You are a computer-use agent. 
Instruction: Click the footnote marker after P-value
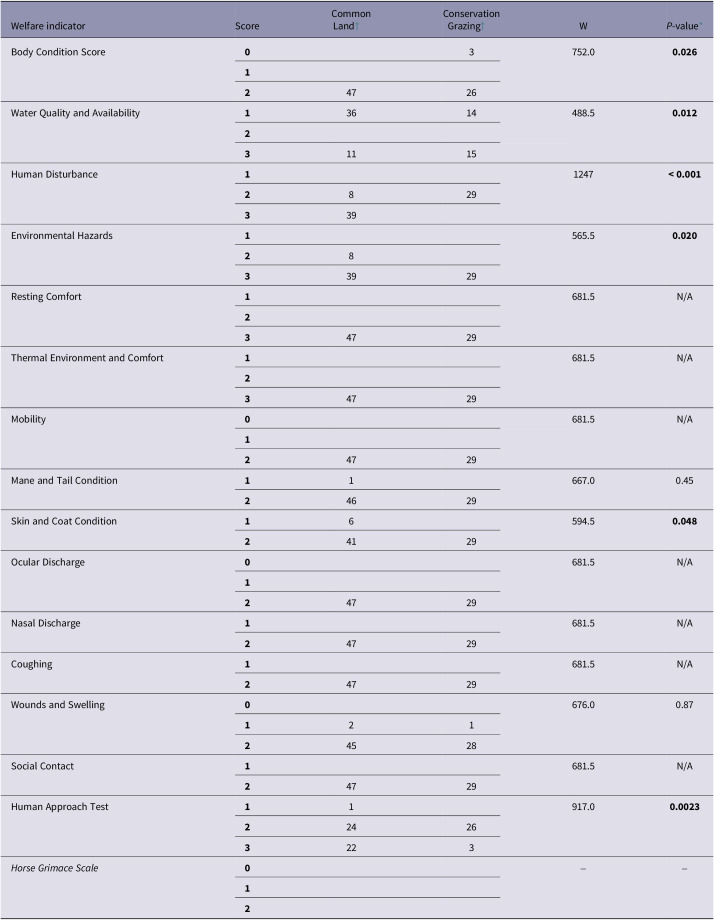click(x=700, y=24)
